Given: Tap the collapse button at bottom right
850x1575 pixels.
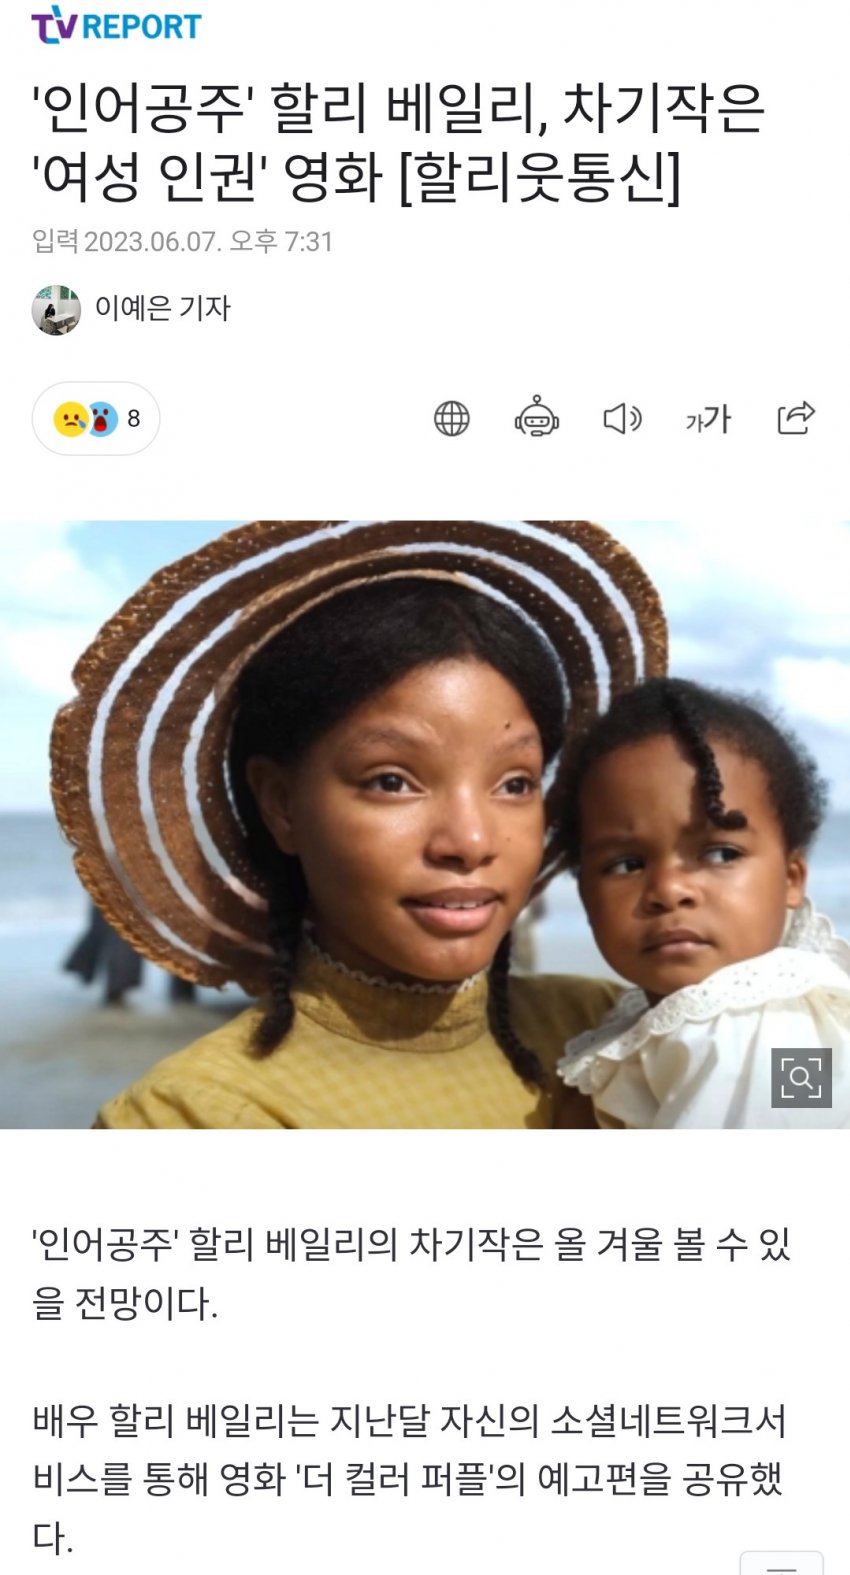Looking at the screenshot, I should point(782,1563).
